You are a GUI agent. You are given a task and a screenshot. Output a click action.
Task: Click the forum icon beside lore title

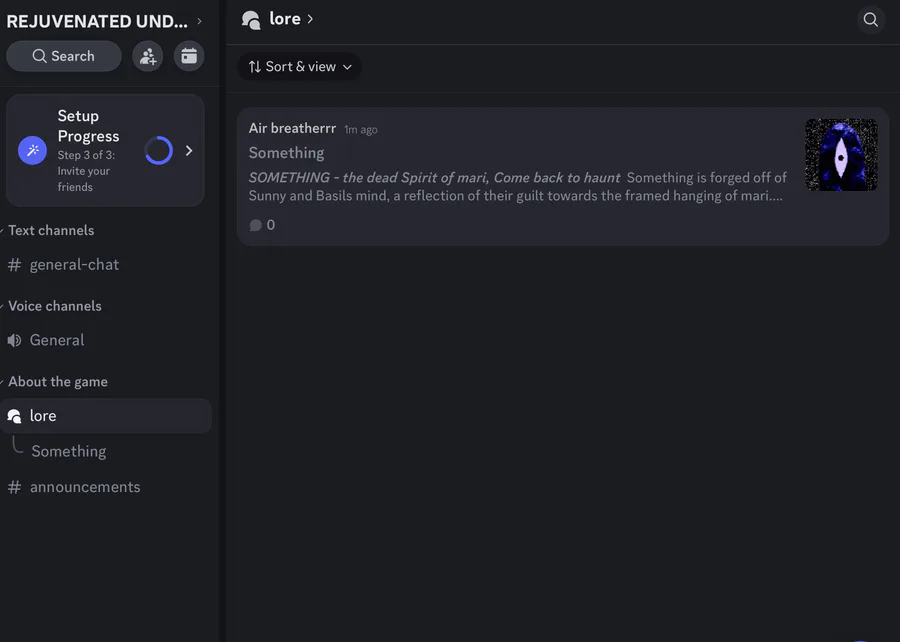pyautogui.click(x=252, y=19)
